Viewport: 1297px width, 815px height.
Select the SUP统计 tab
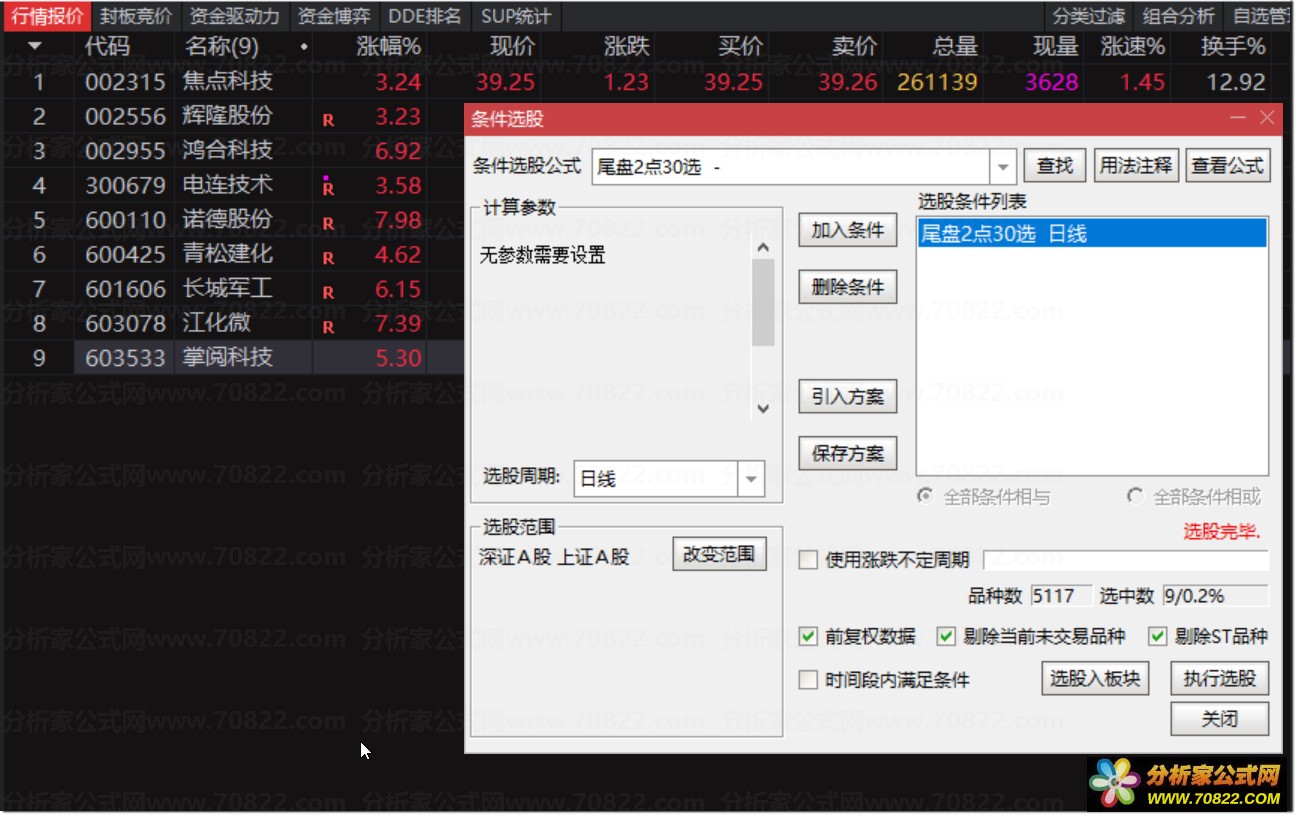tap(516, 16)
